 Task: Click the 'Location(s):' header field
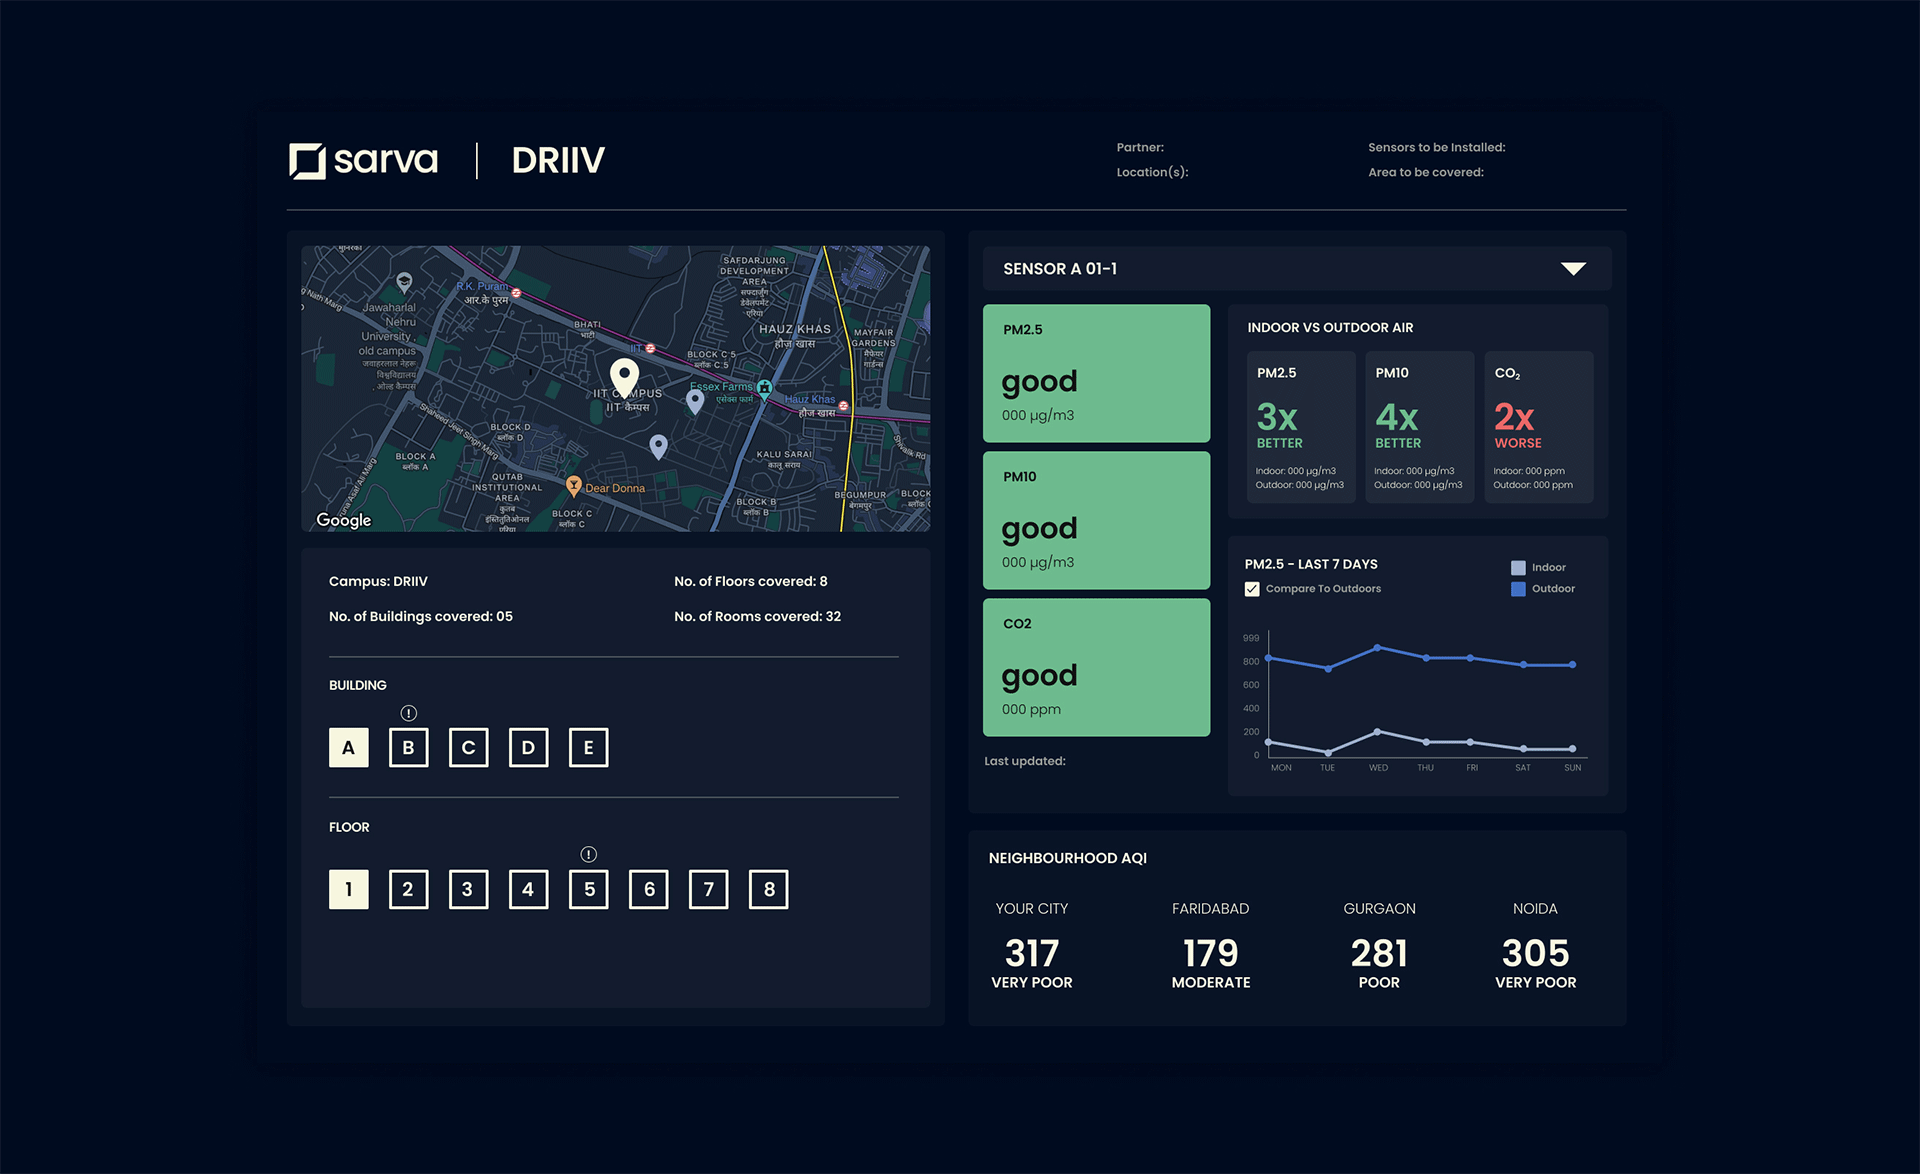pos(1152,172)
